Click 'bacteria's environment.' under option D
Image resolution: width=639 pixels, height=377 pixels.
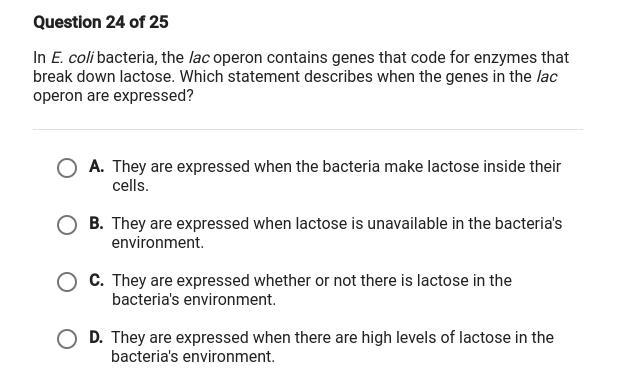pos(193,357)
